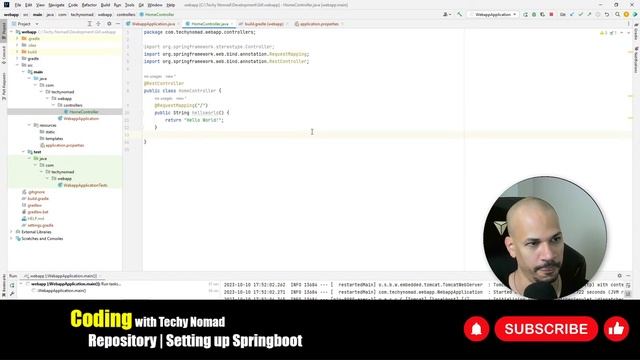Click the controllers breadcrumb in navigation bar
The height and width of the screenshot is (360, 640).
pos(126,14)
